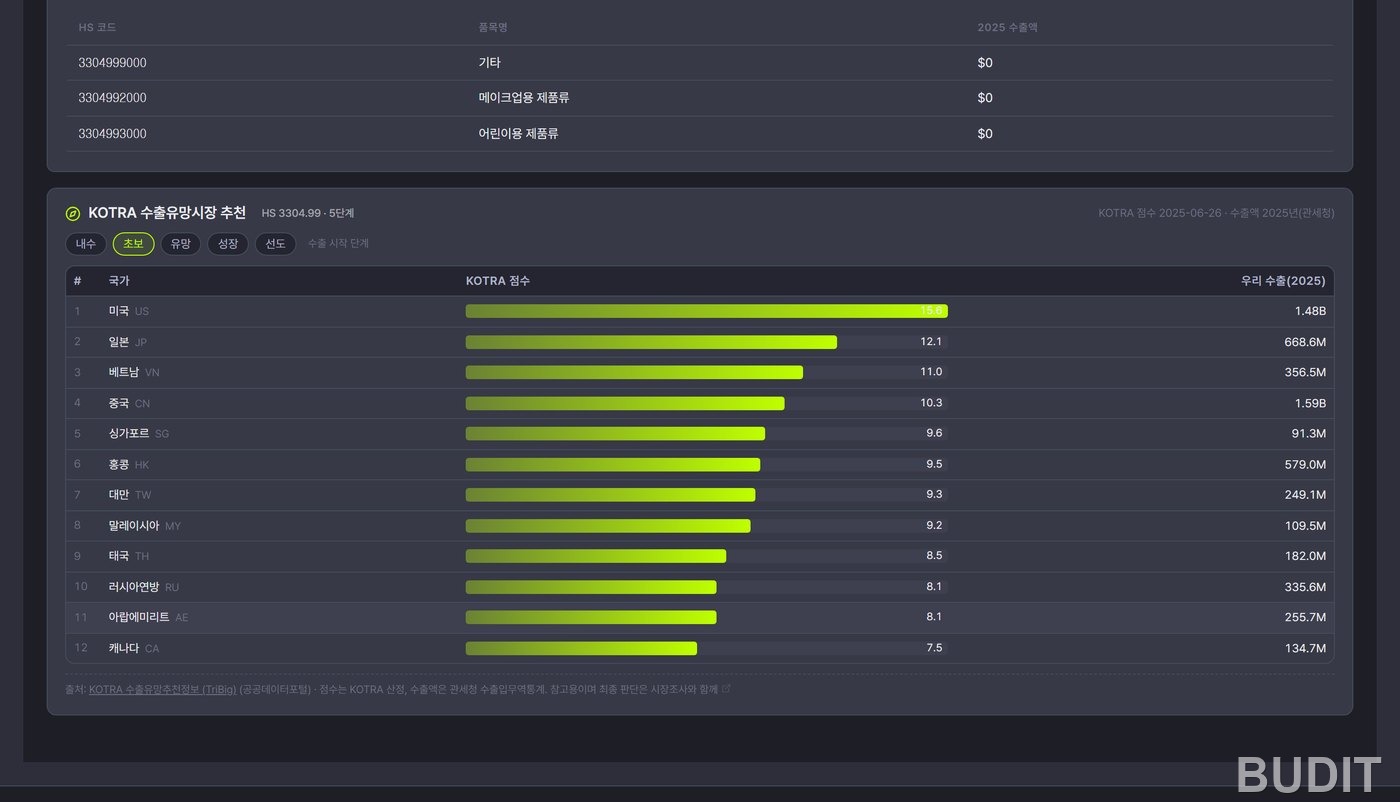This screenshot has width=1400, height=802.
Task: Click the 미국 US row bar
Action: tap(706, 311)
